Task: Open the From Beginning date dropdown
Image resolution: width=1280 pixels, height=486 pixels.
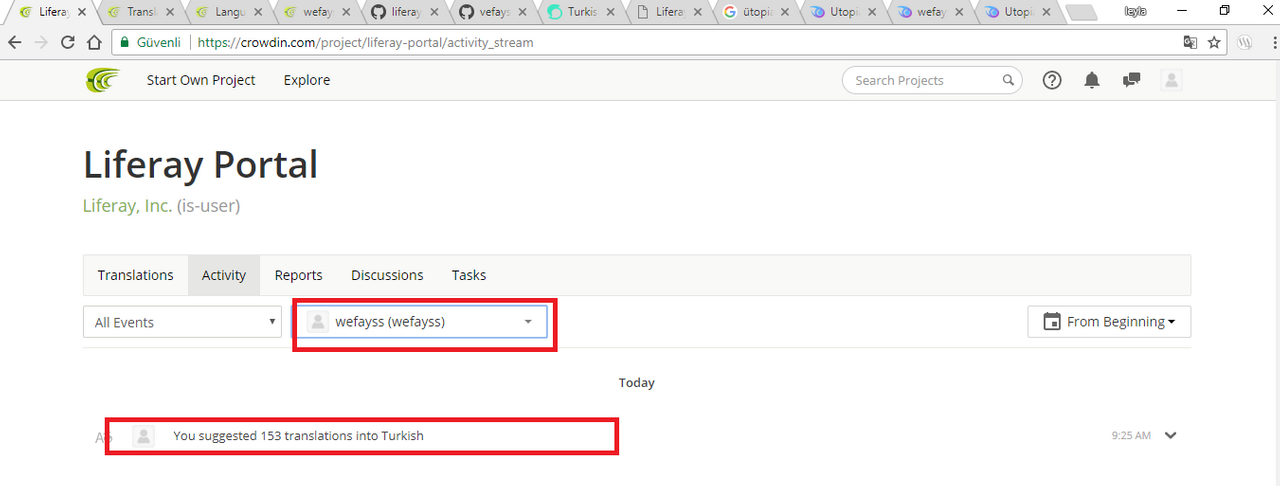Action: pos(1109,322)
